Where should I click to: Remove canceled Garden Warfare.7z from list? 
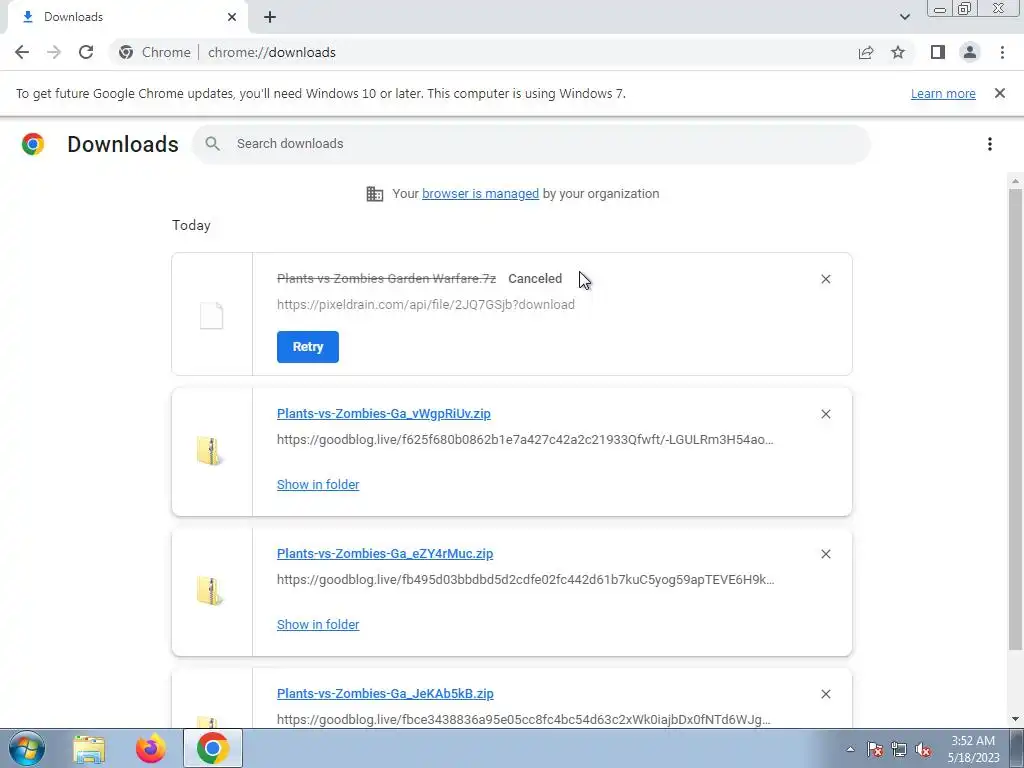(825, 279)
